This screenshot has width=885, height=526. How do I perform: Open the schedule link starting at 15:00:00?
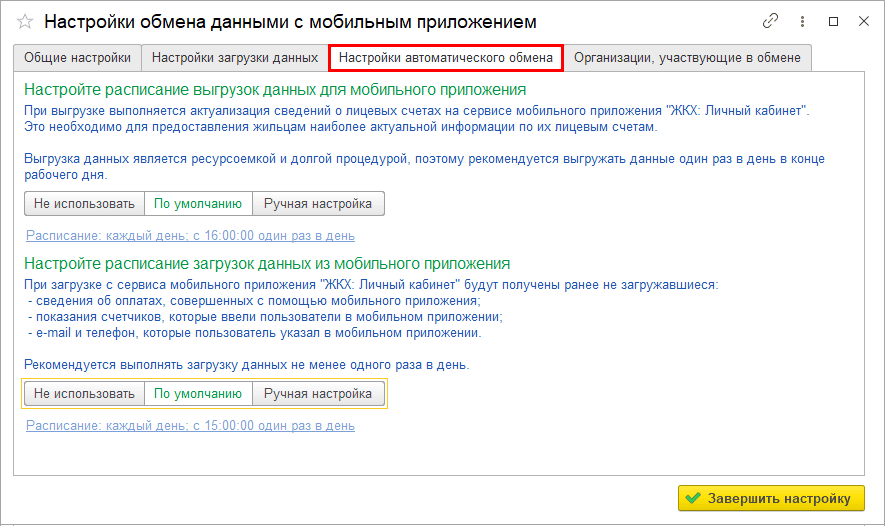click(190, 425)
